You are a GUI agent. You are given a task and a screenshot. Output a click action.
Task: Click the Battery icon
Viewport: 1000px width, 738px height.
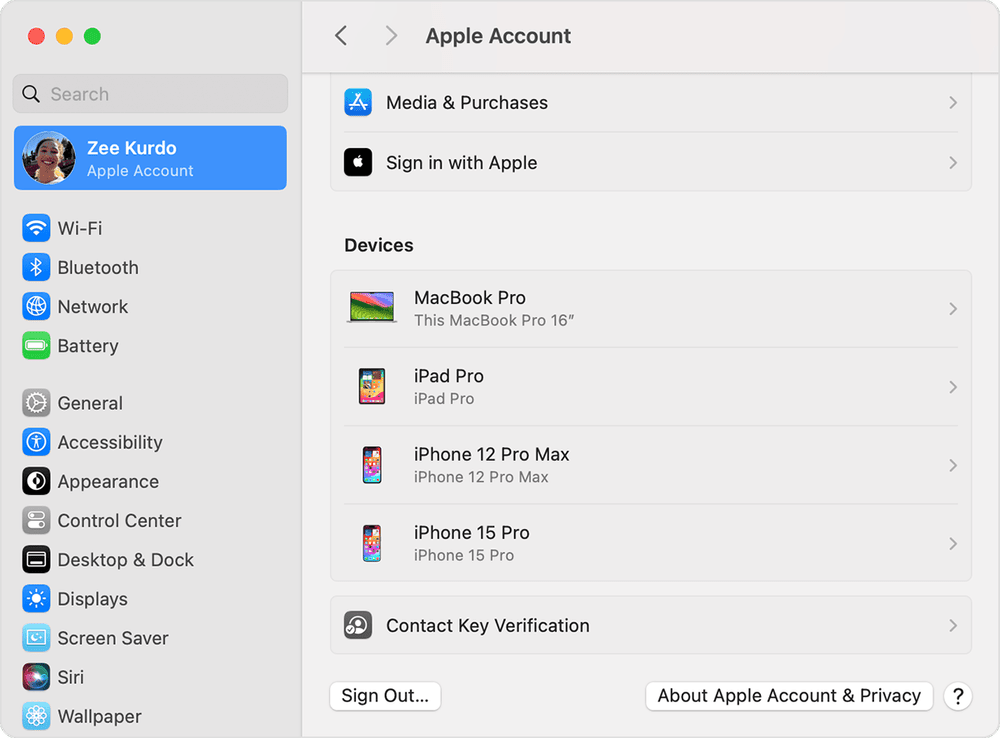pyautogui.click(x=37, y=345)
